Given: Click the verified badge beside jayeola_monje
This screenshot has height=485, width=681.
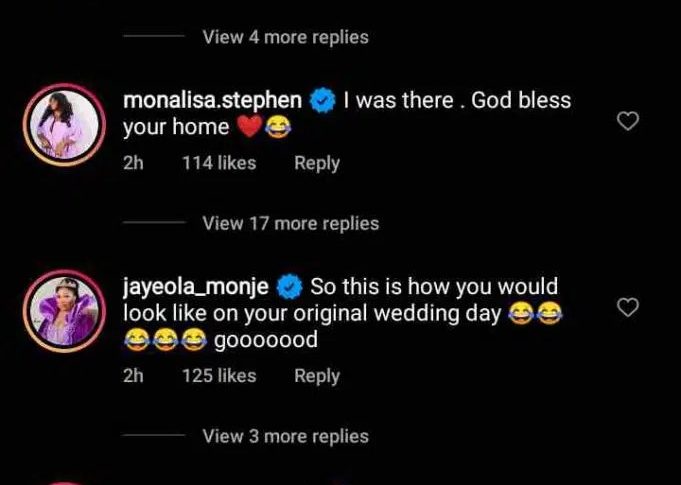Looking at the screenshot, I should point(289,287).
